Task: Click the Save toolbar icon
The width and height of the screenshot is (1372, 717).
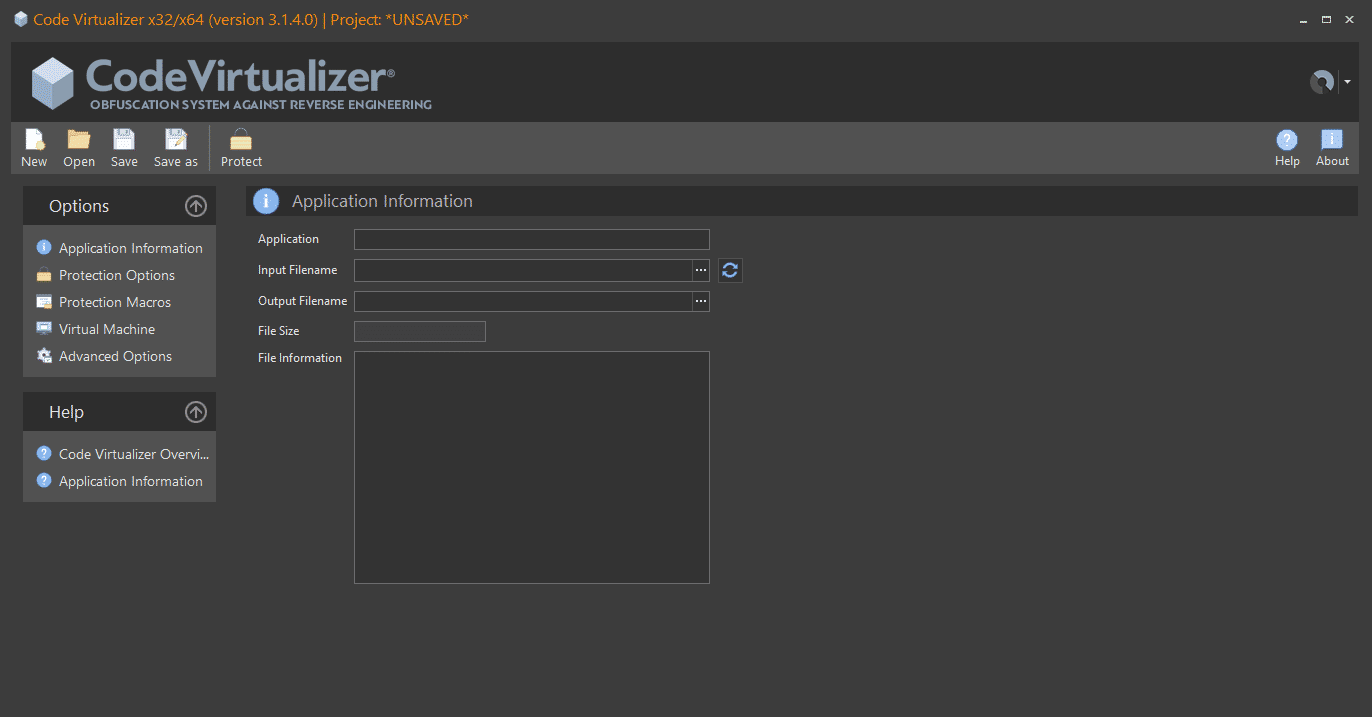Action: pyautogui.click(x=124, y=141)
